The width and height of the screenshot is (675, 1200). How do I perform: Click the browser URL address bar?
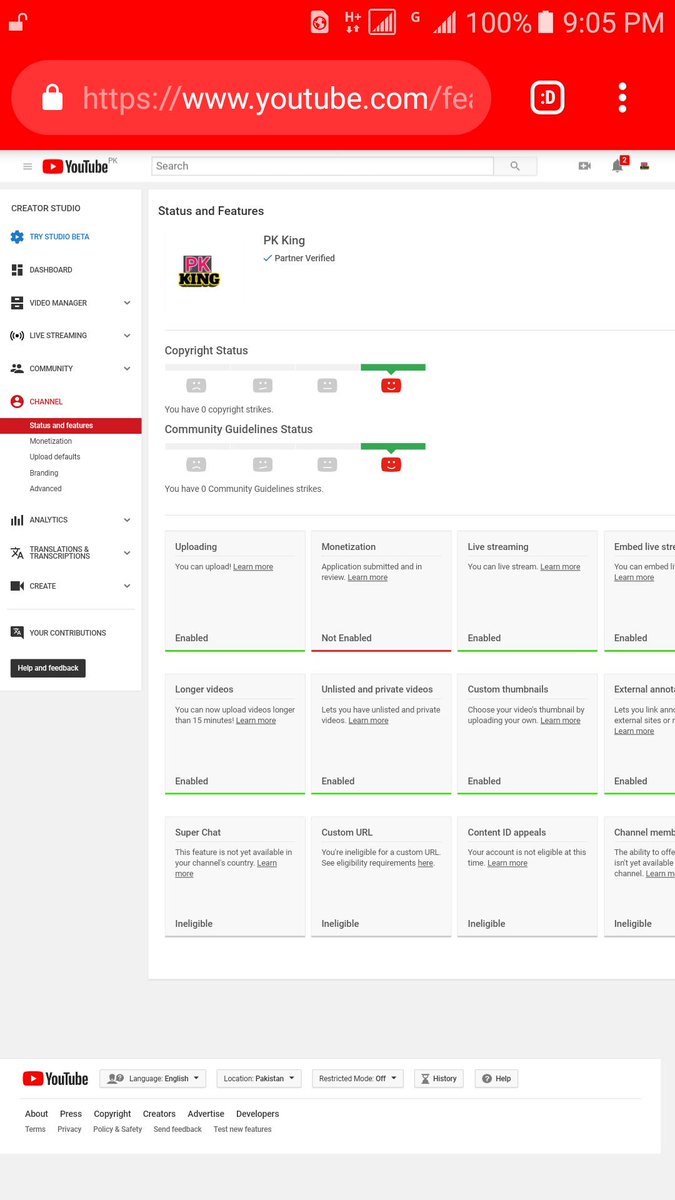pyautogui.click(x=250, y=97)
